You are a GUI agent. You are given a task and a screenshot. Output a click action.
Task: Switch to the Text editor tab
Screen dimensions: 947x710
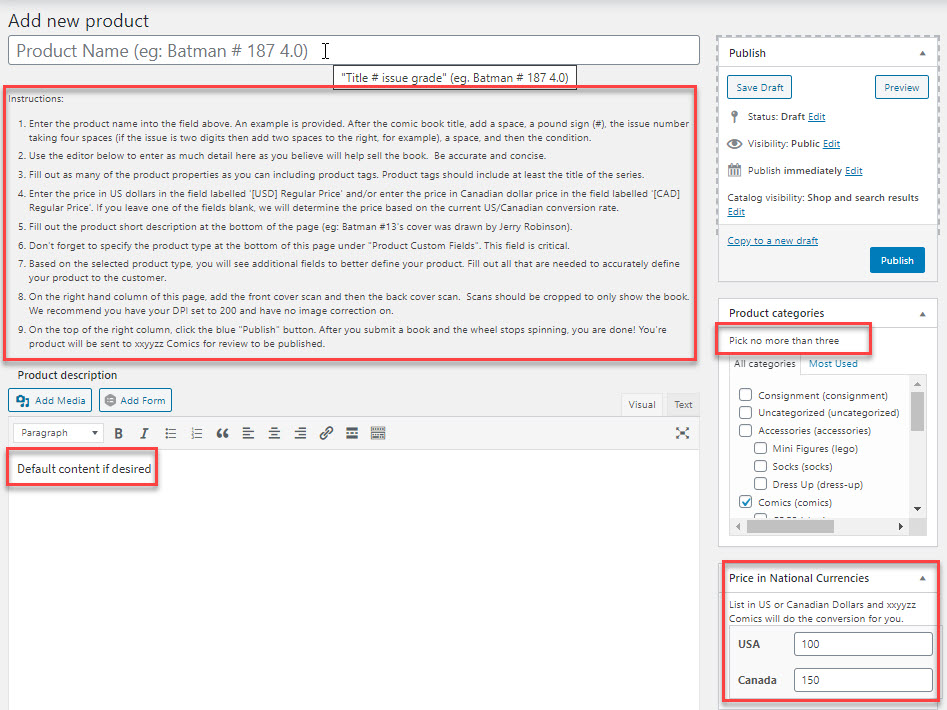[x=682, y=405]
